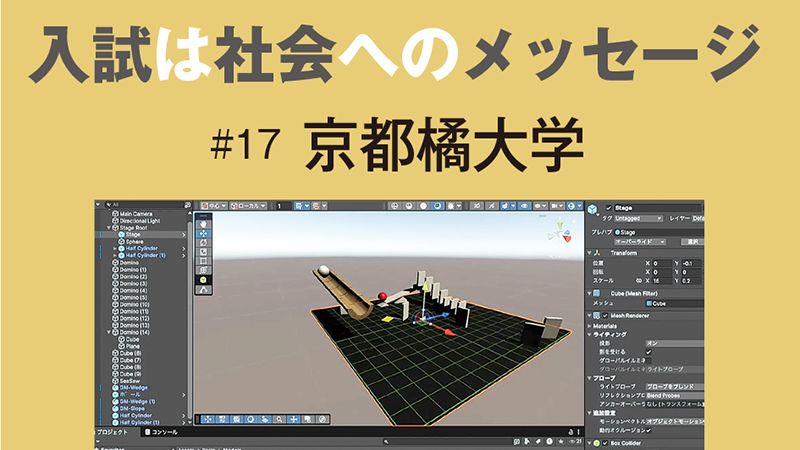Collapse the Domino (14) tree item
This screenshot has width=800, height=450.
(109, 332)
